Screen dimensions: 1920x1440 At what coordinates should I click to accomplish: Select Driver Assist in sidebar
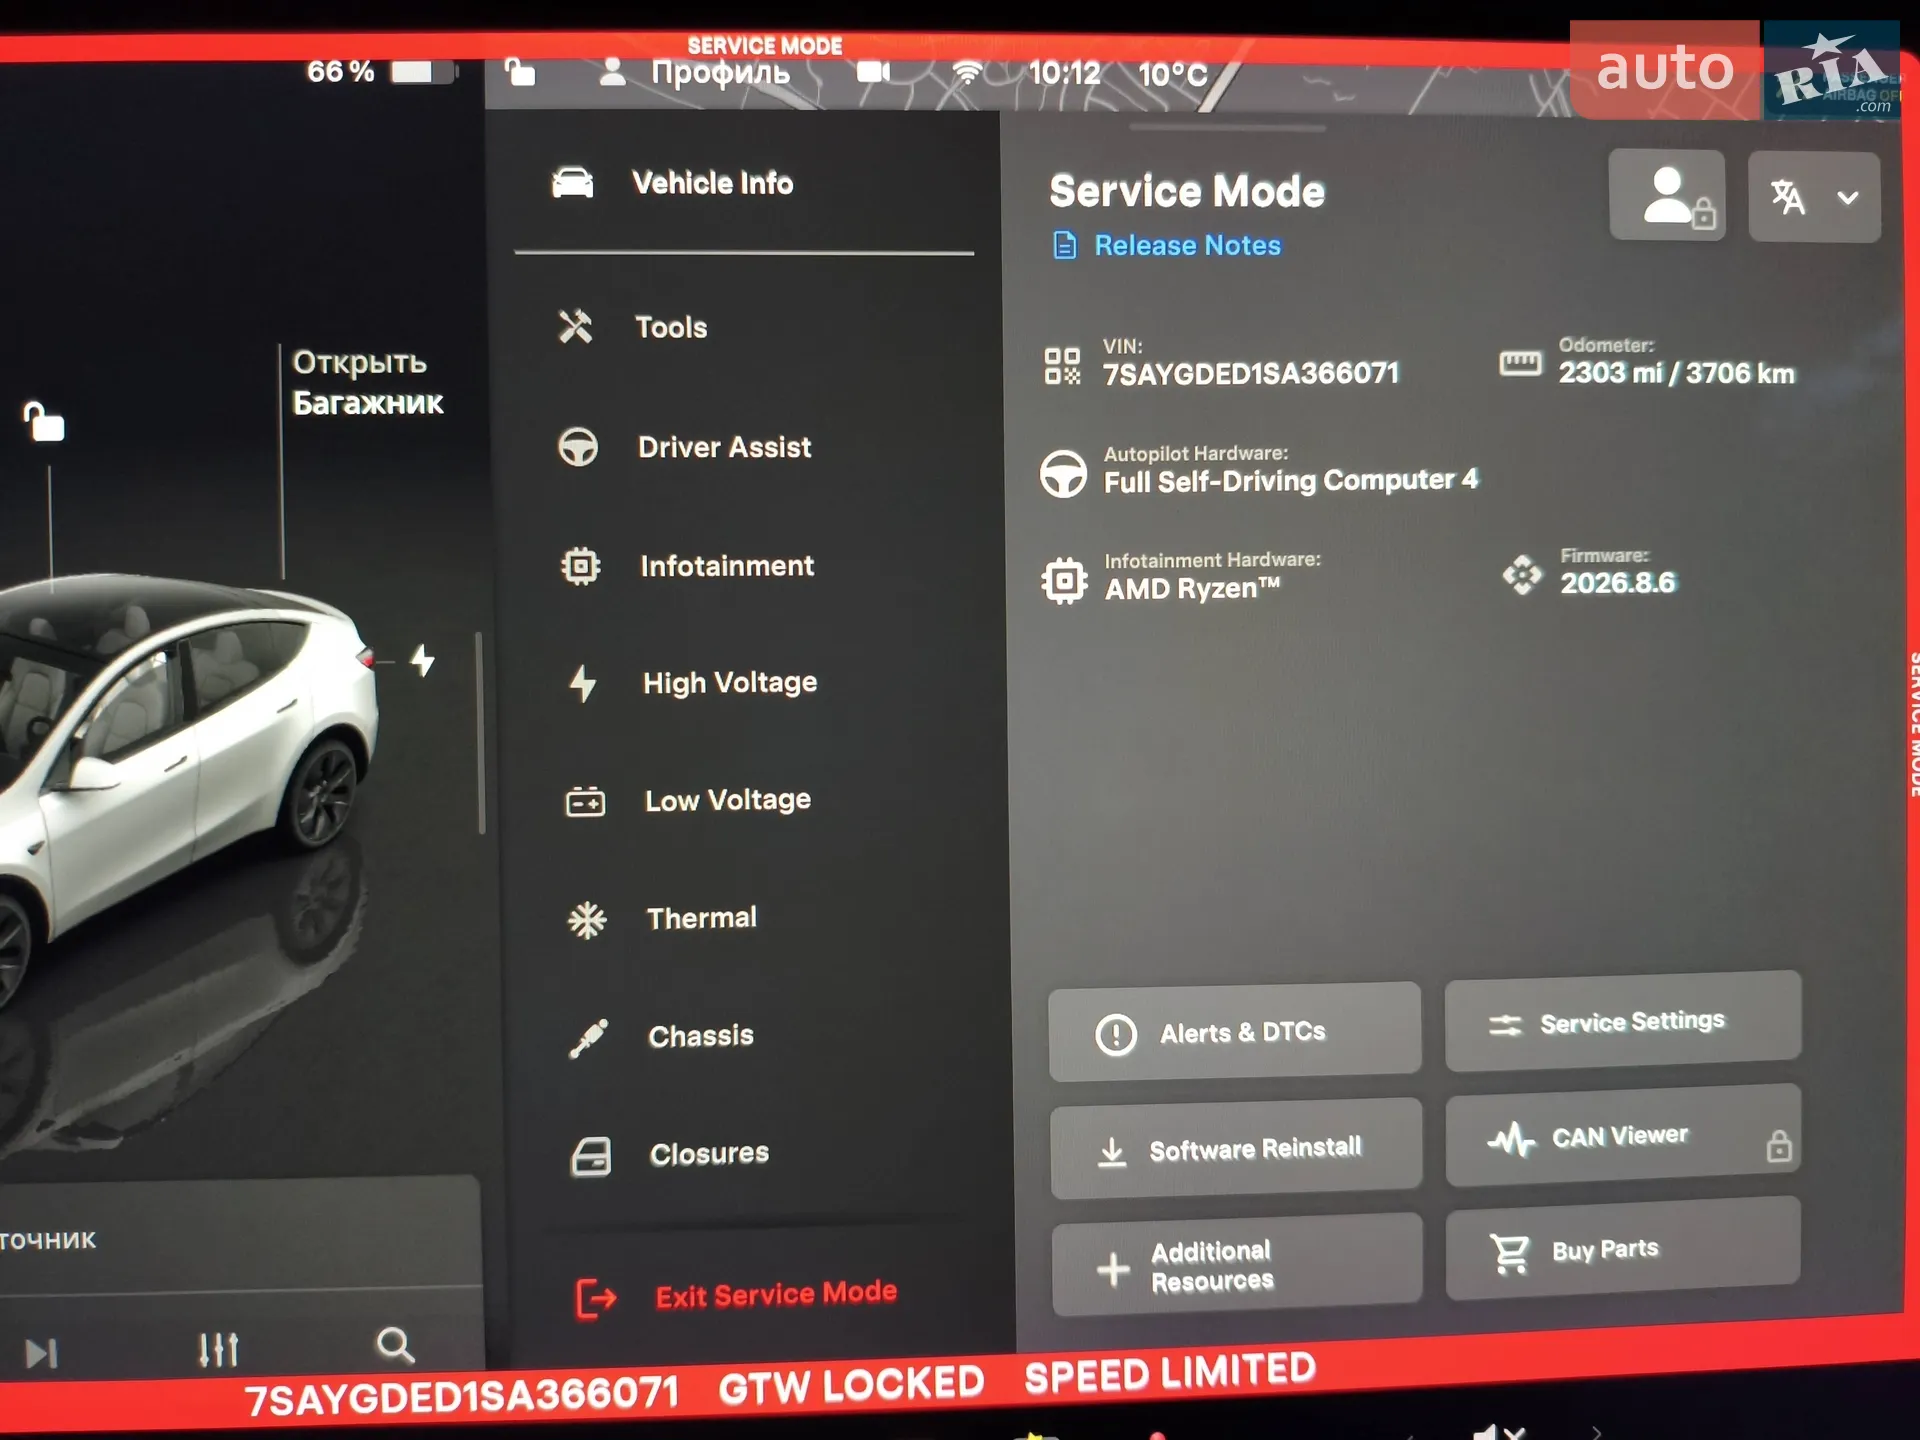point(725,447)
